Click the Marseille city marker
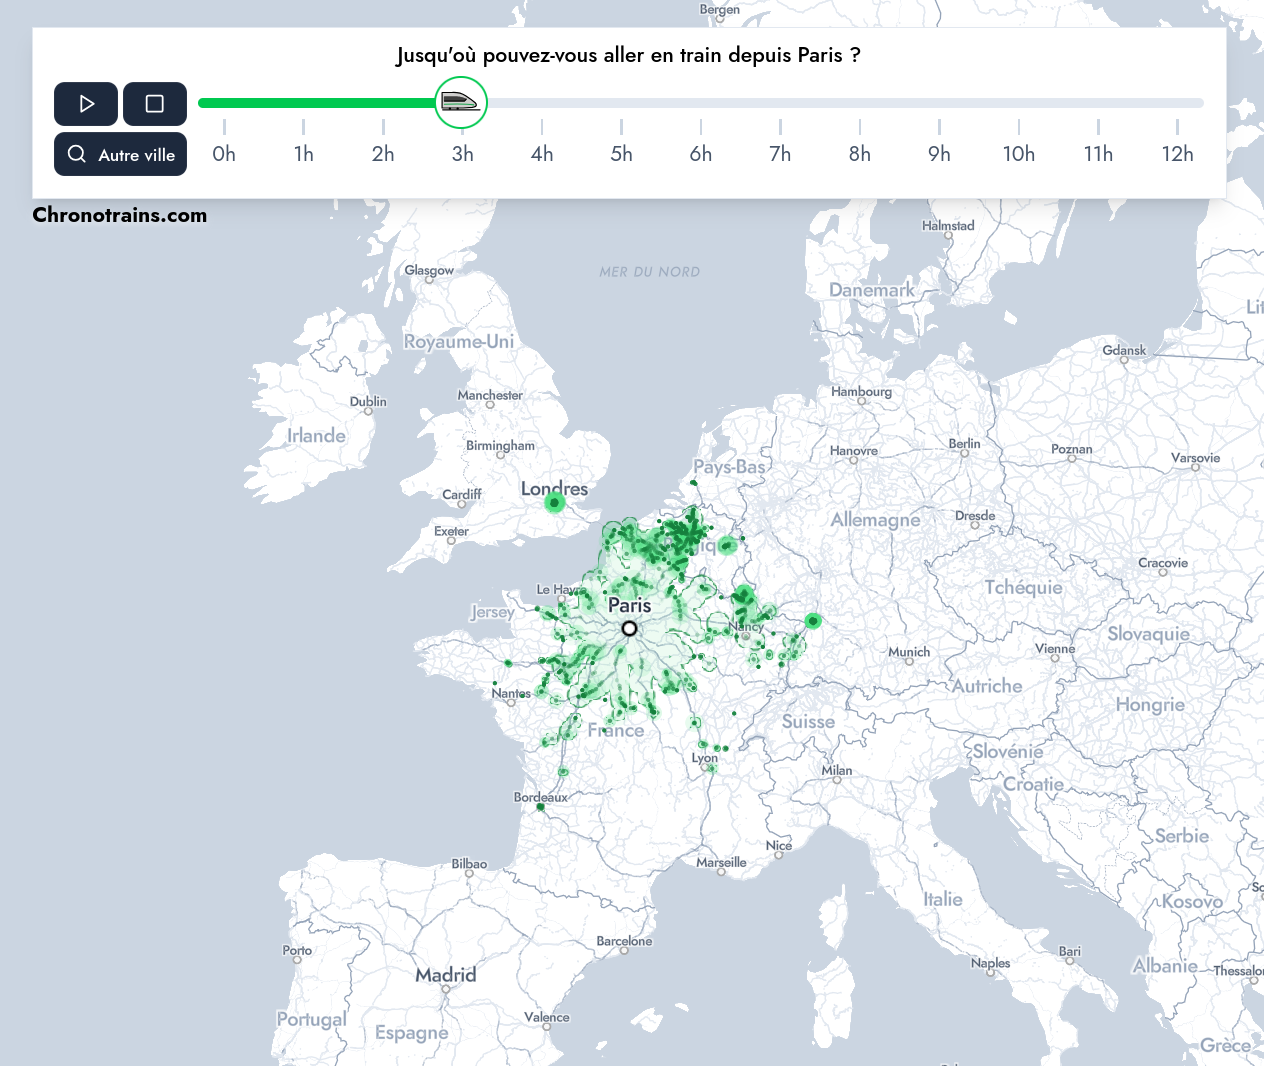Image resolution: width=1264 pixels, height=1066 pixels. [721, 872]
